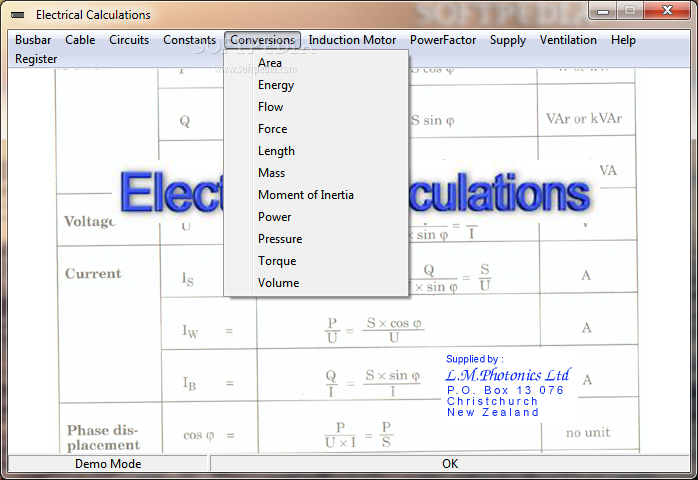This screenshot has width=698, height=480.
Task: Choose Flow from Conversions menu
Action: click(316, 107)
